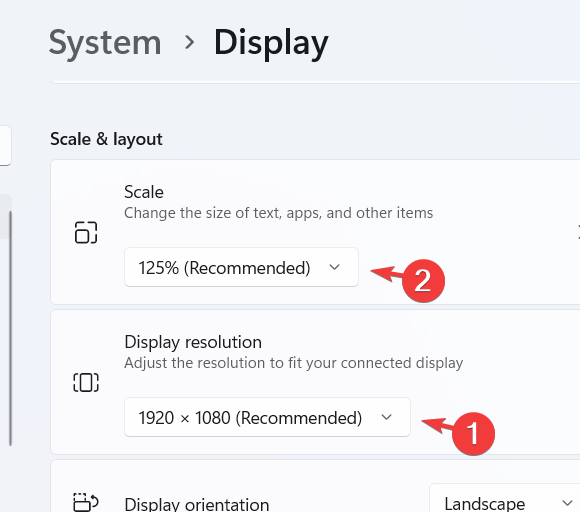Screen dimensions: 580x512
Task: Click the left sidebar vertical scrollbar
Action: [x=10, y=329]
